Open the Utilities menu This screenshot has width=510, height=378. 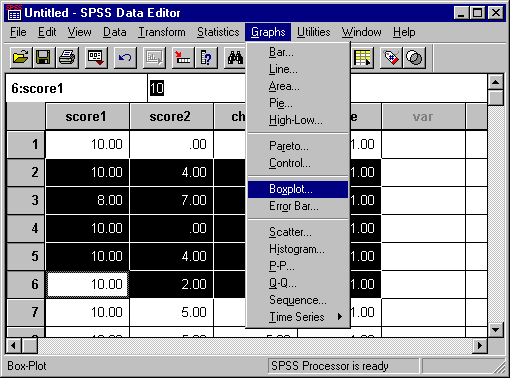[314, 32]
